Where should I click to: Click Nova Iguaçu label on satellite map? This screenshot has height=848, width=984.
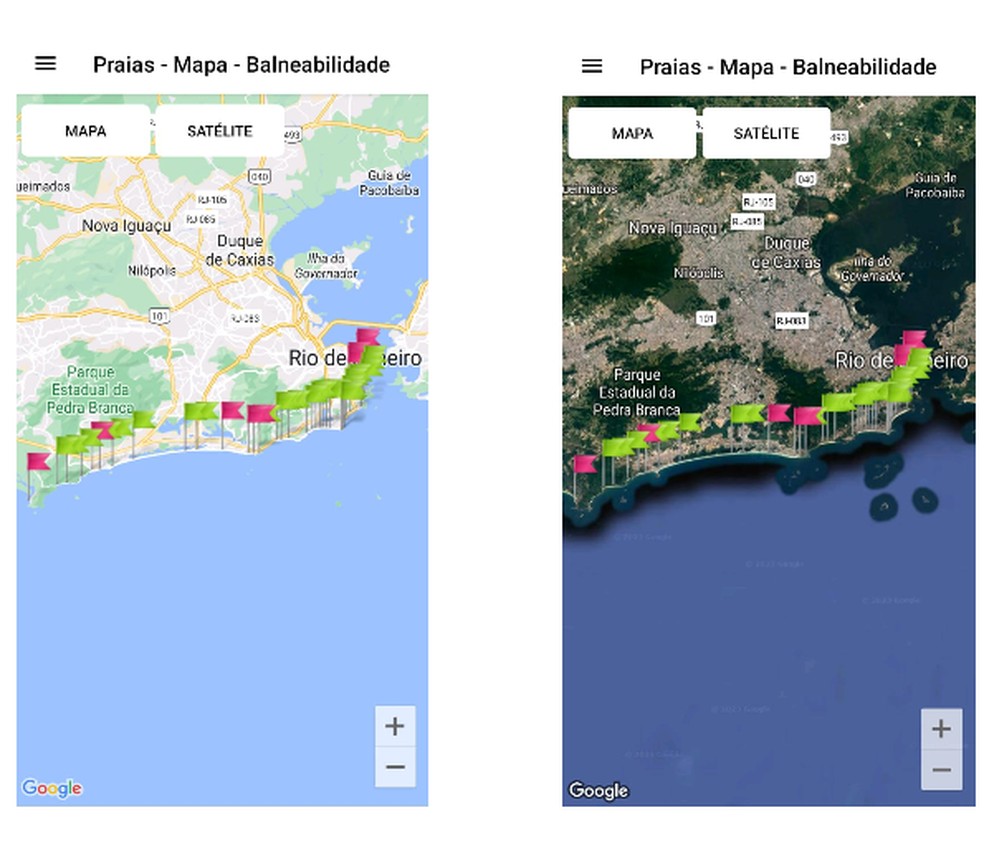(673, 228)
